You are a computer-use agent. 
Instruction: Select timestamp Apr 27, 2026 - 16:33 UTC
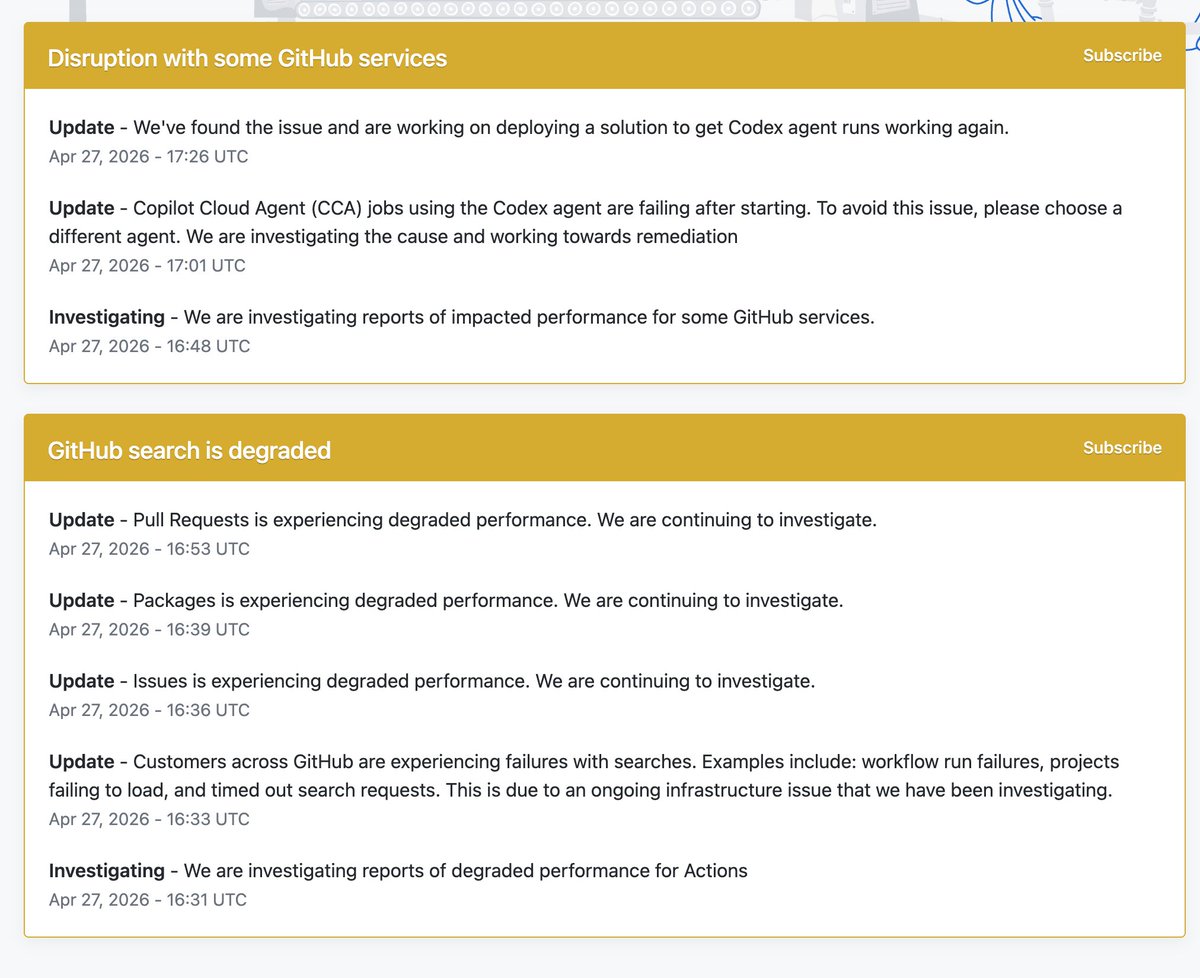(149, 819)
